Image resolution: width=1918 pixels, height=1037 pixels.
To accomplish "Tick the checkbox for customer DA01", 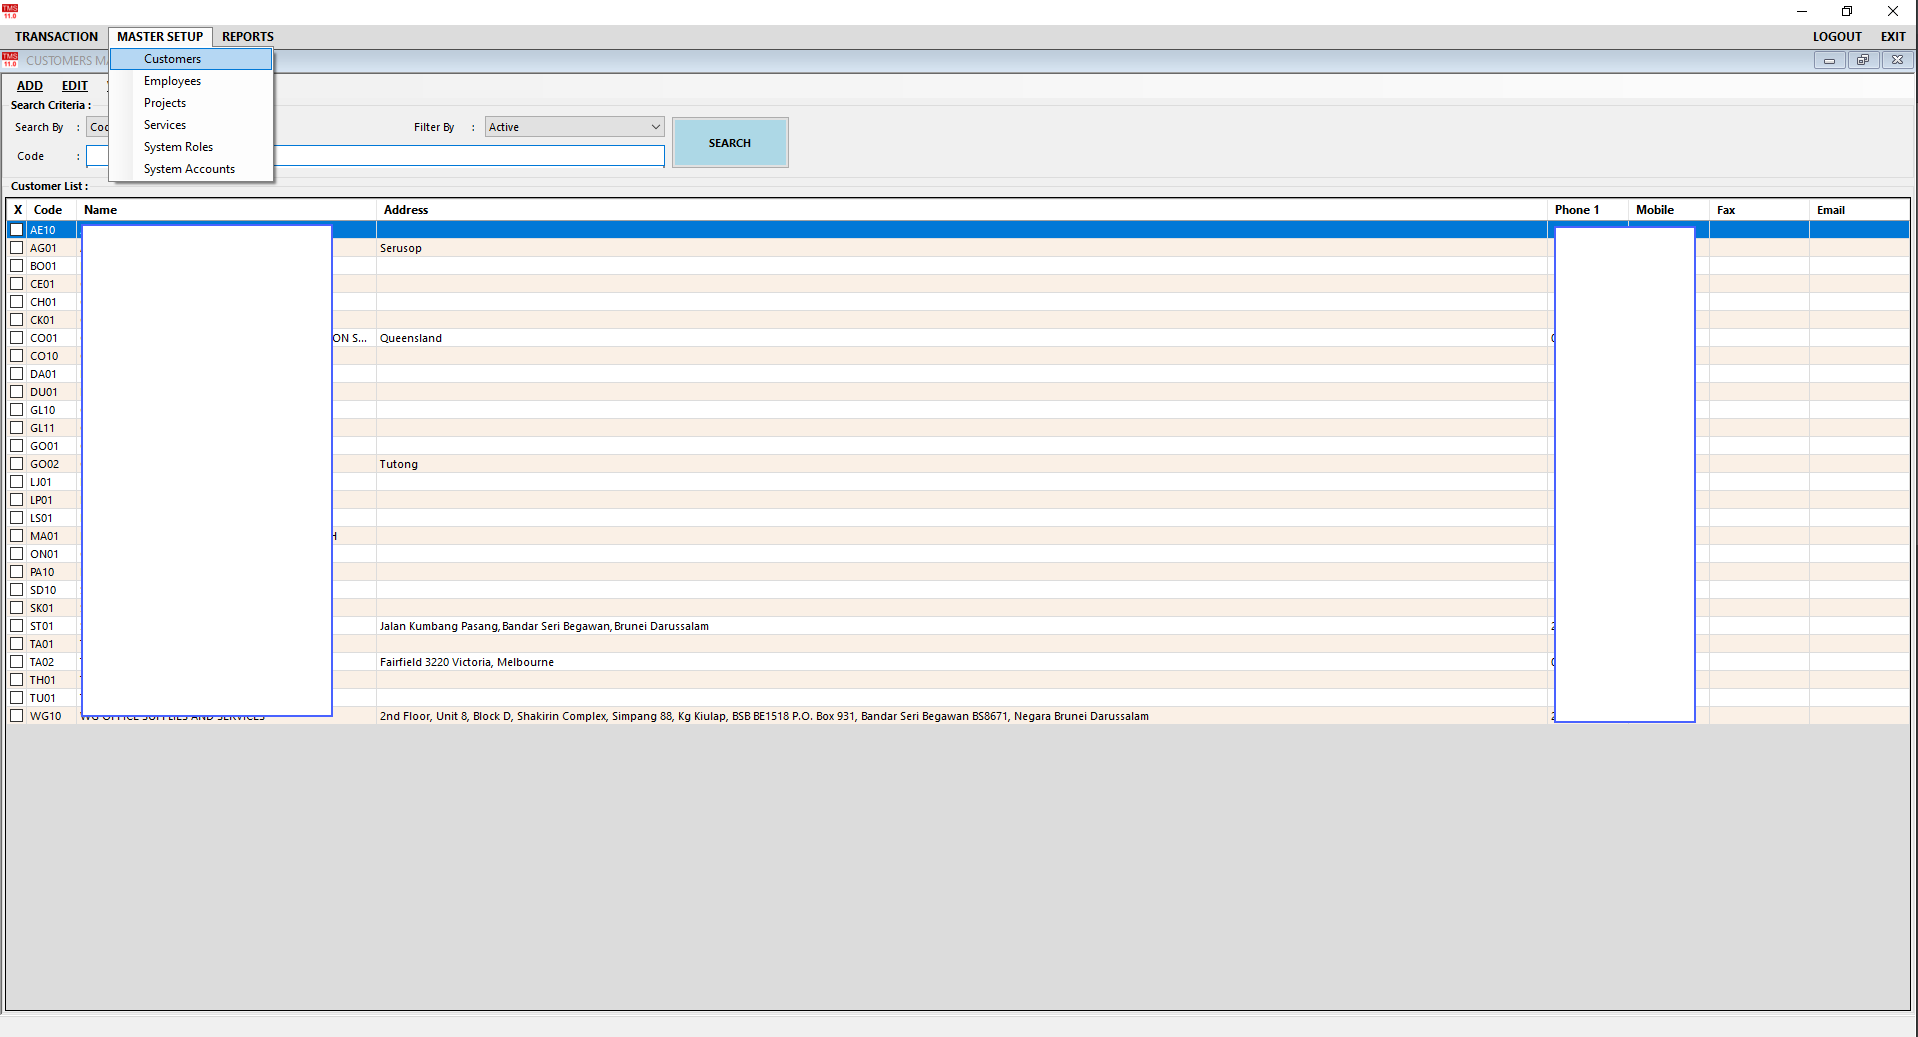I will click(x=17, y=374).
